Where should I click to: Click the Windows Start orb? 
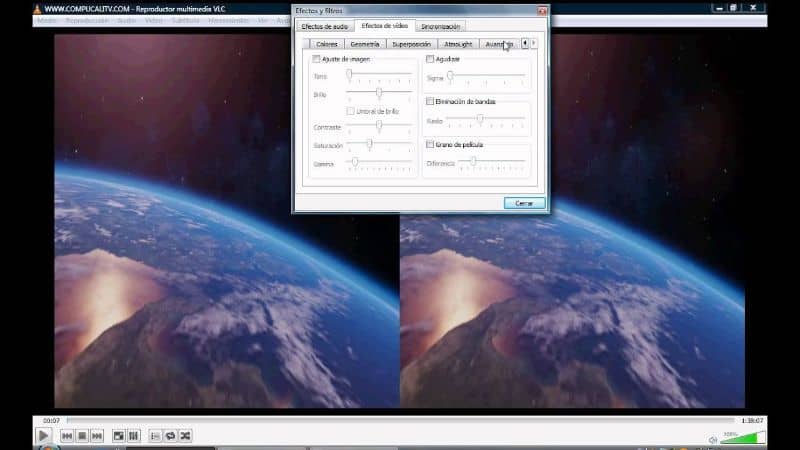[47, 447]
